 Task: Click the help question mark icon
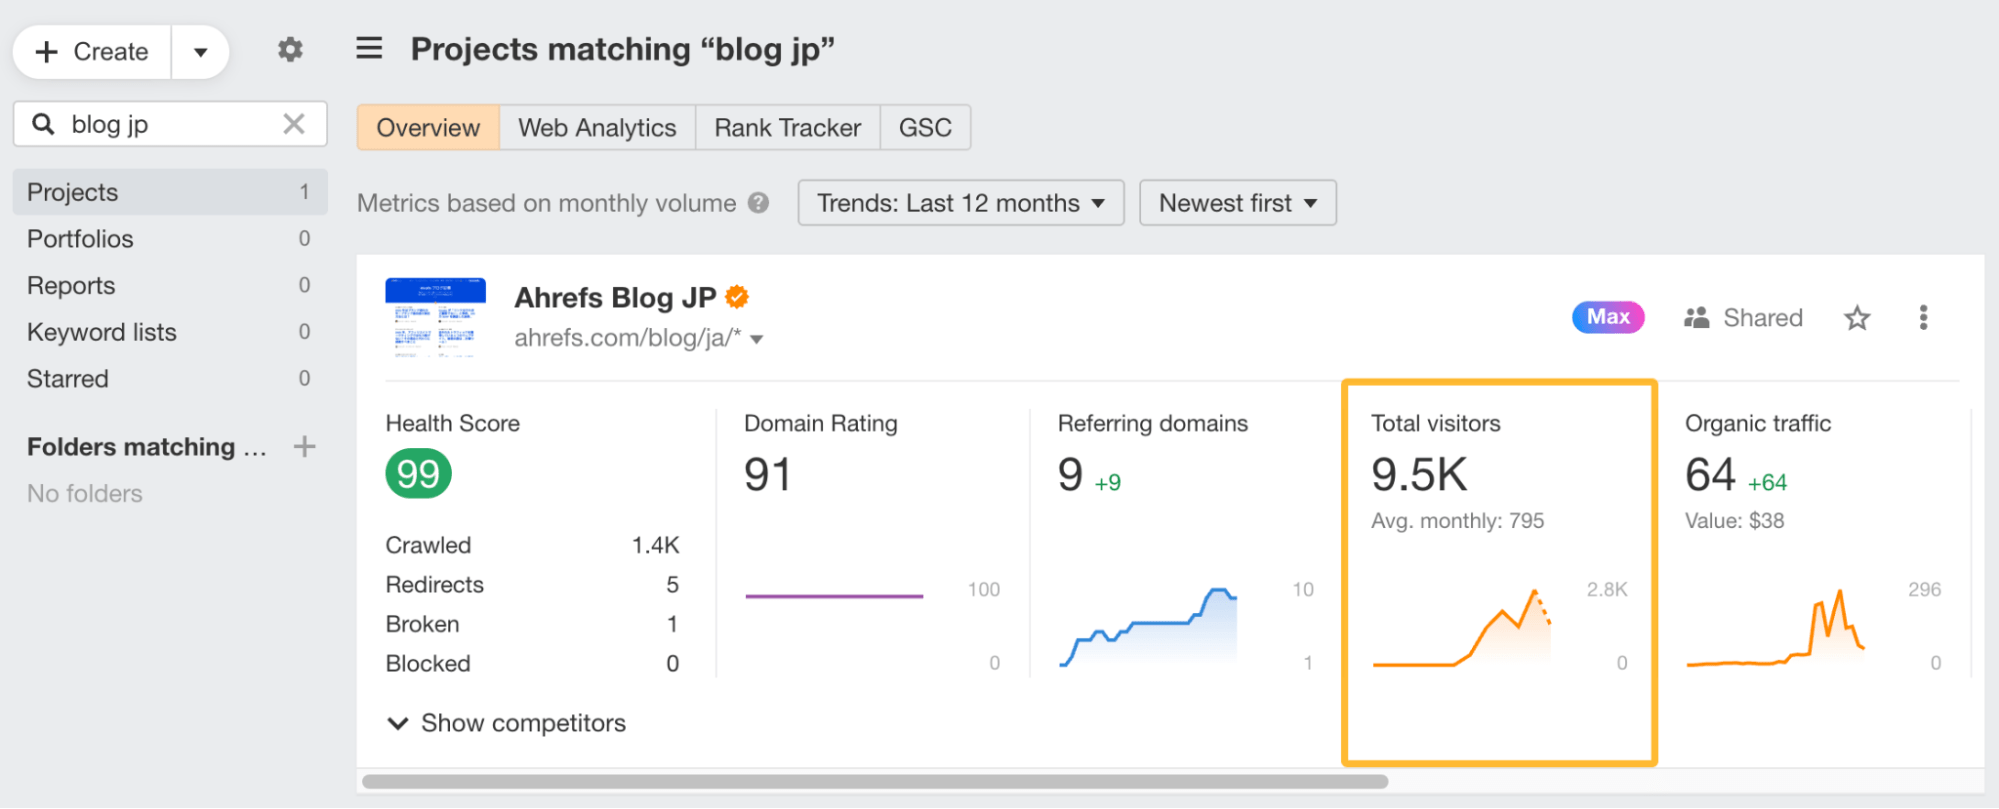click(759, 203)
